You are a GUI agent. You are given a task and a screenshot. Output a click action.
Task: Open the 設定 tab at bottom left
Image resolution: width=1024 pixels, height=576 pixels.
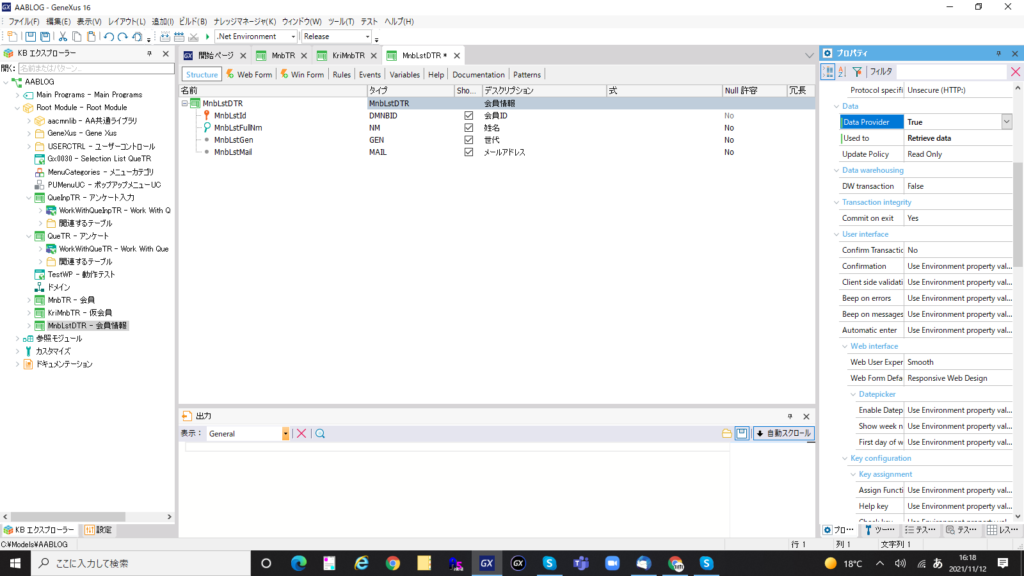point(99,530)
